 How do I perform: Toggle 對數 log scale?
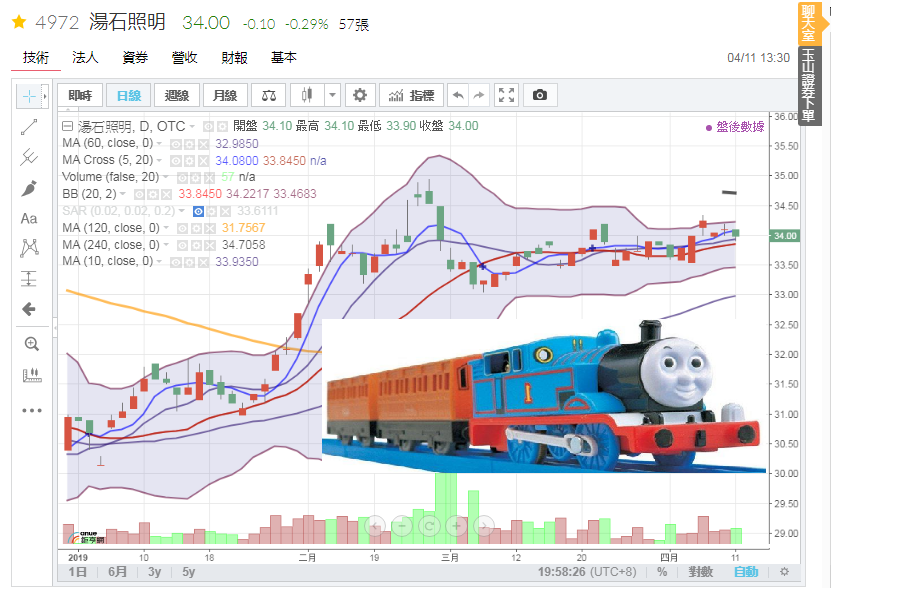click(700, 572)
